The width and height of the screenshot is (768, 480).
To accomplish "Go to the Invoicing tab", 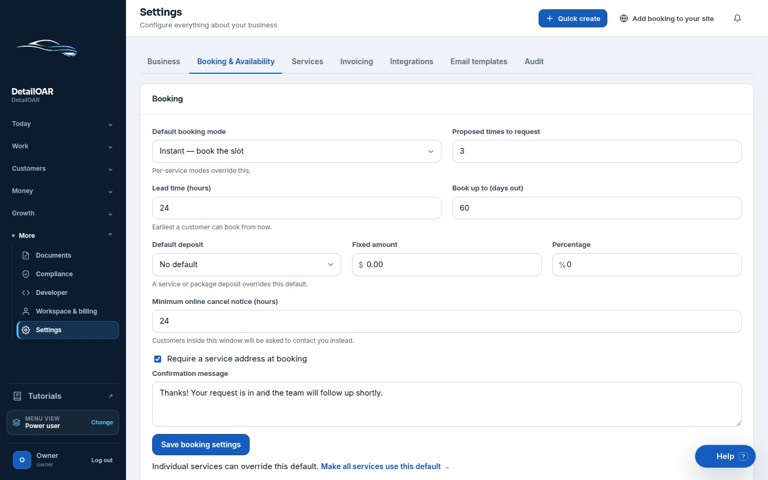I will (357, 62).
